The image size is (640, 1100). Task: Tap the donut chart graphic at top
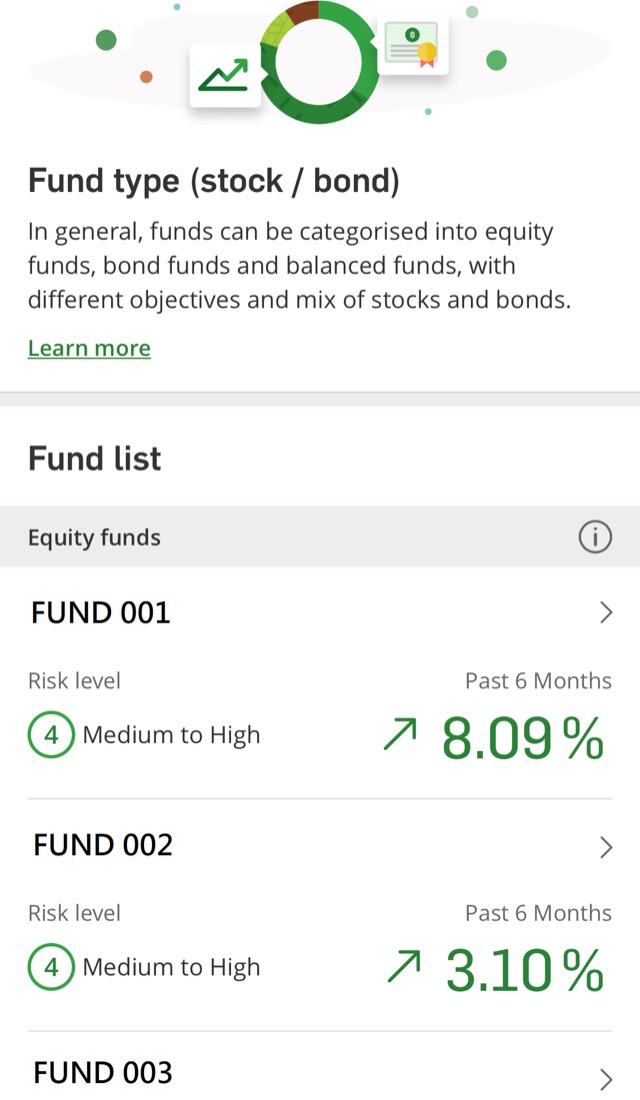click(318, 62)
